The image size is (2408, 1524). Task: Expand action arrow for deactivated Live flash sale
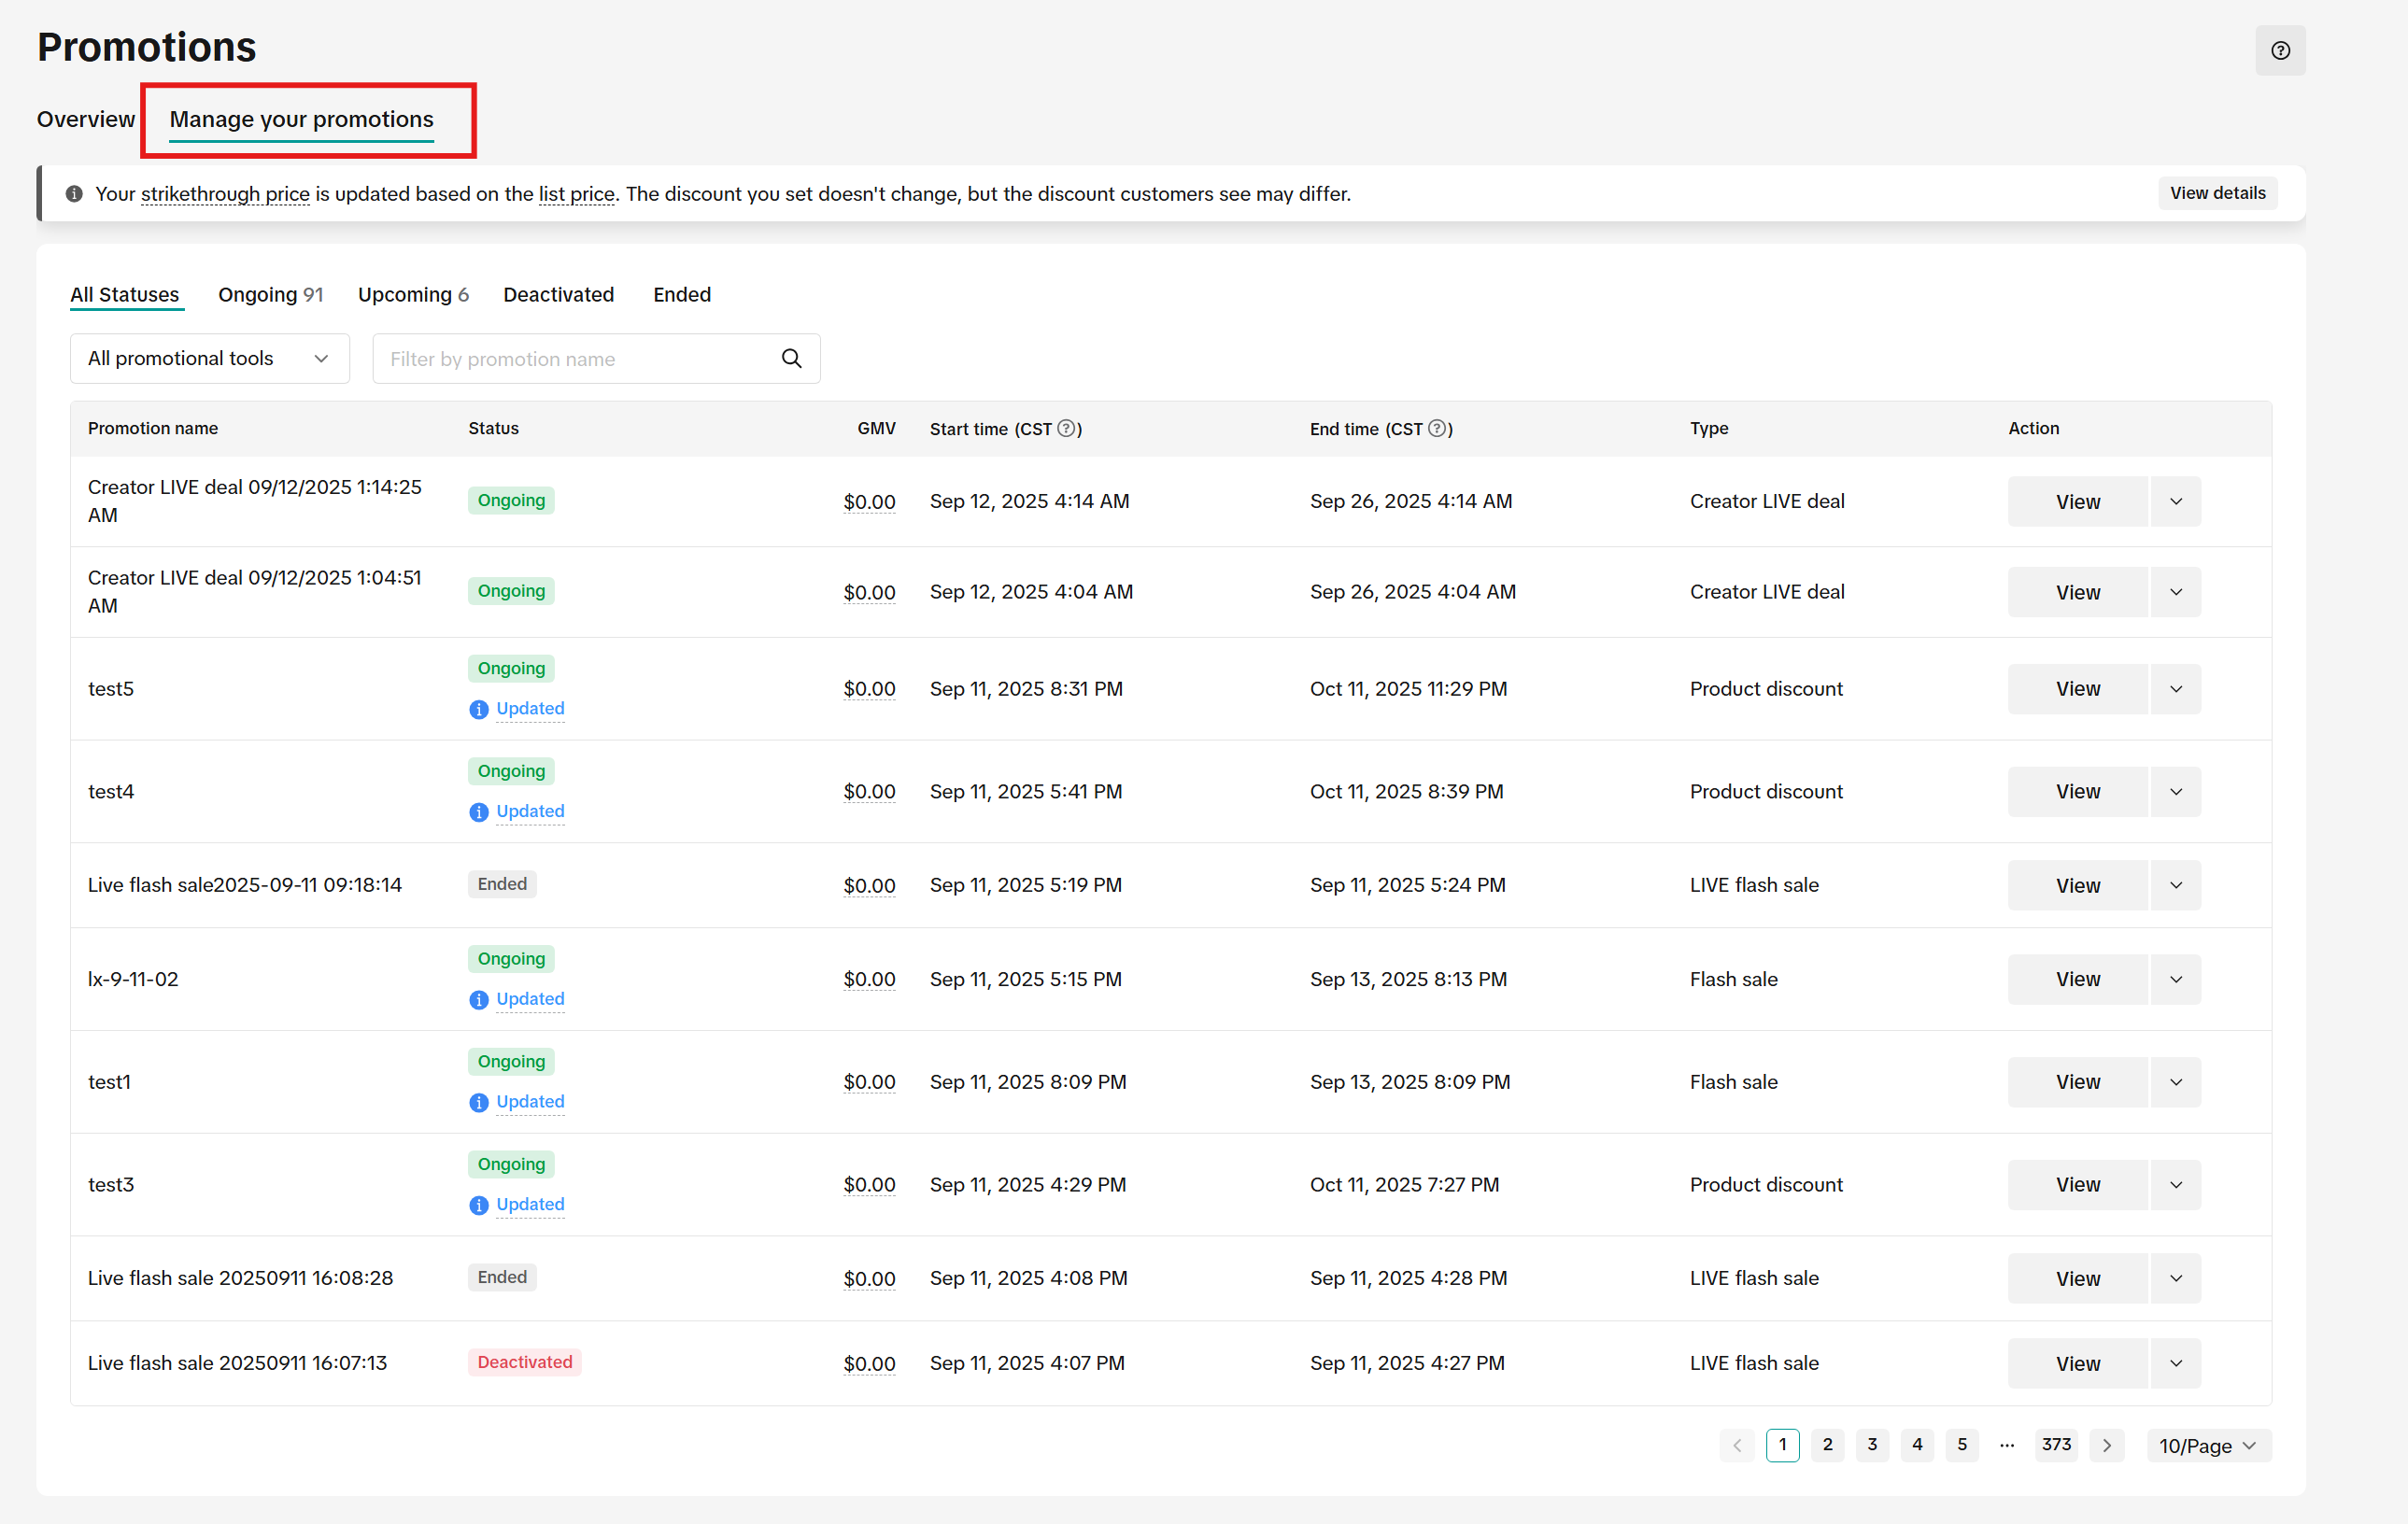(x=2175, y=1363)
